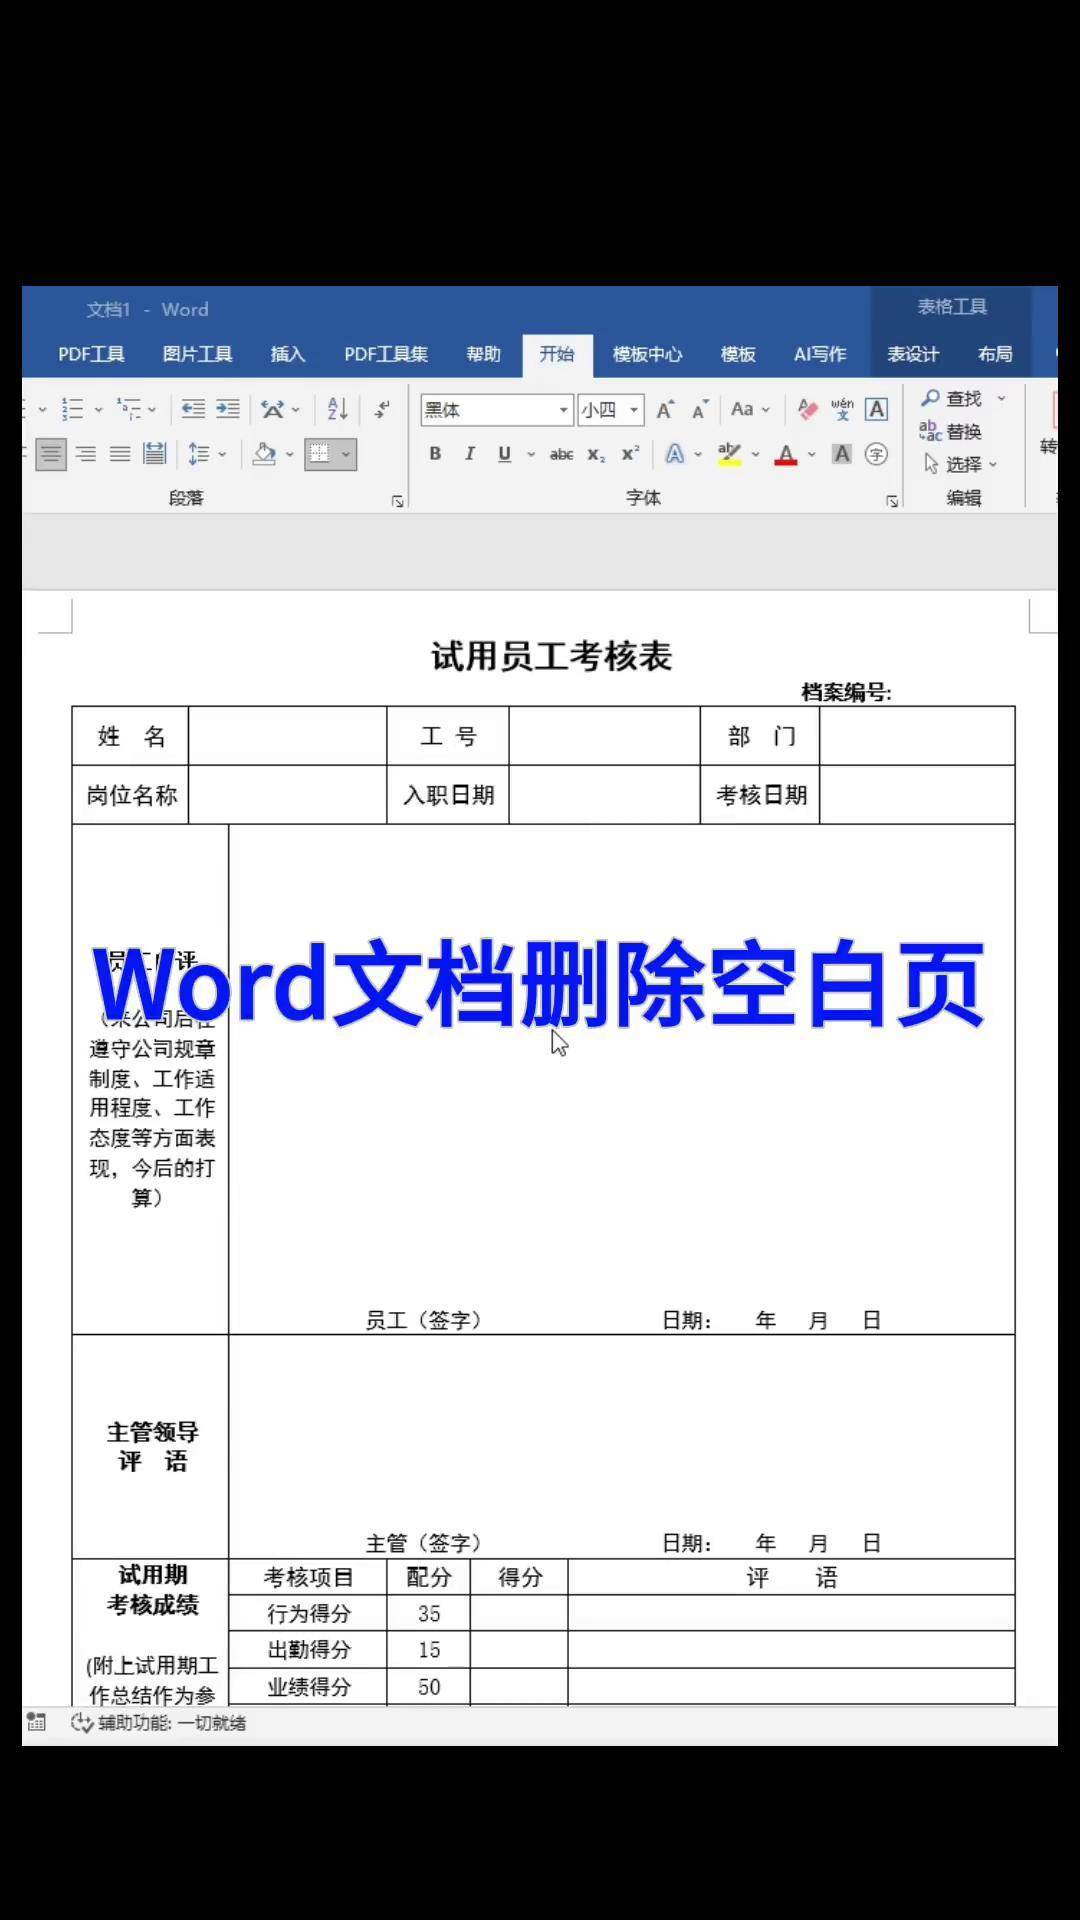The height and width of the screenshot is (1920, 1080).
Task: Toggle center alignment
Action: click(x=51, y=455)
